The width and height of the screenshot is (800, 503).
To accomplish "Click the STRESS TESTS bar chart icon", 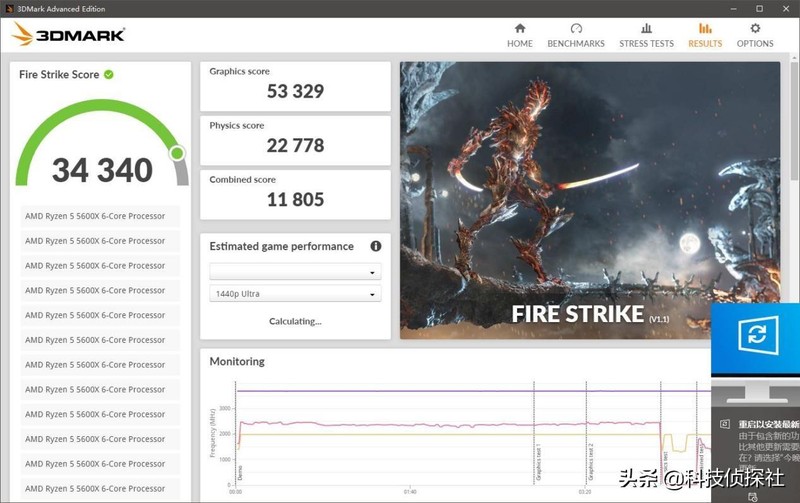I will [x=646, y=29].
